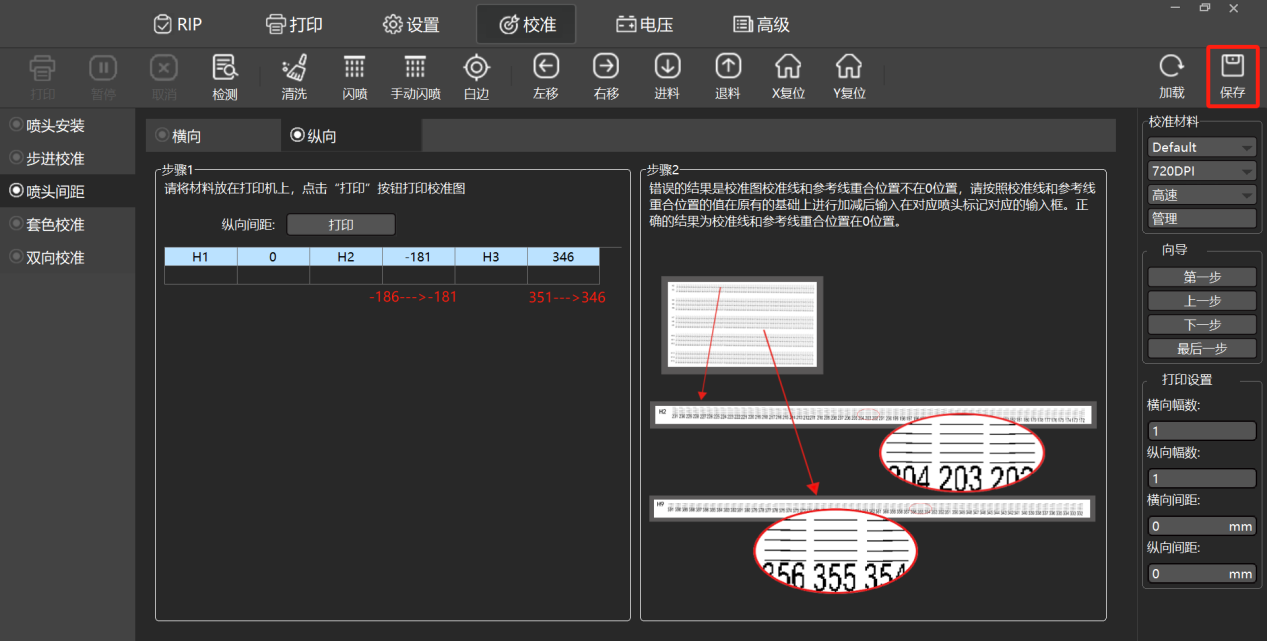This screenshot has height=641, width=1267.
Task: Click the 白边 margin target icon
Action: 476,68
